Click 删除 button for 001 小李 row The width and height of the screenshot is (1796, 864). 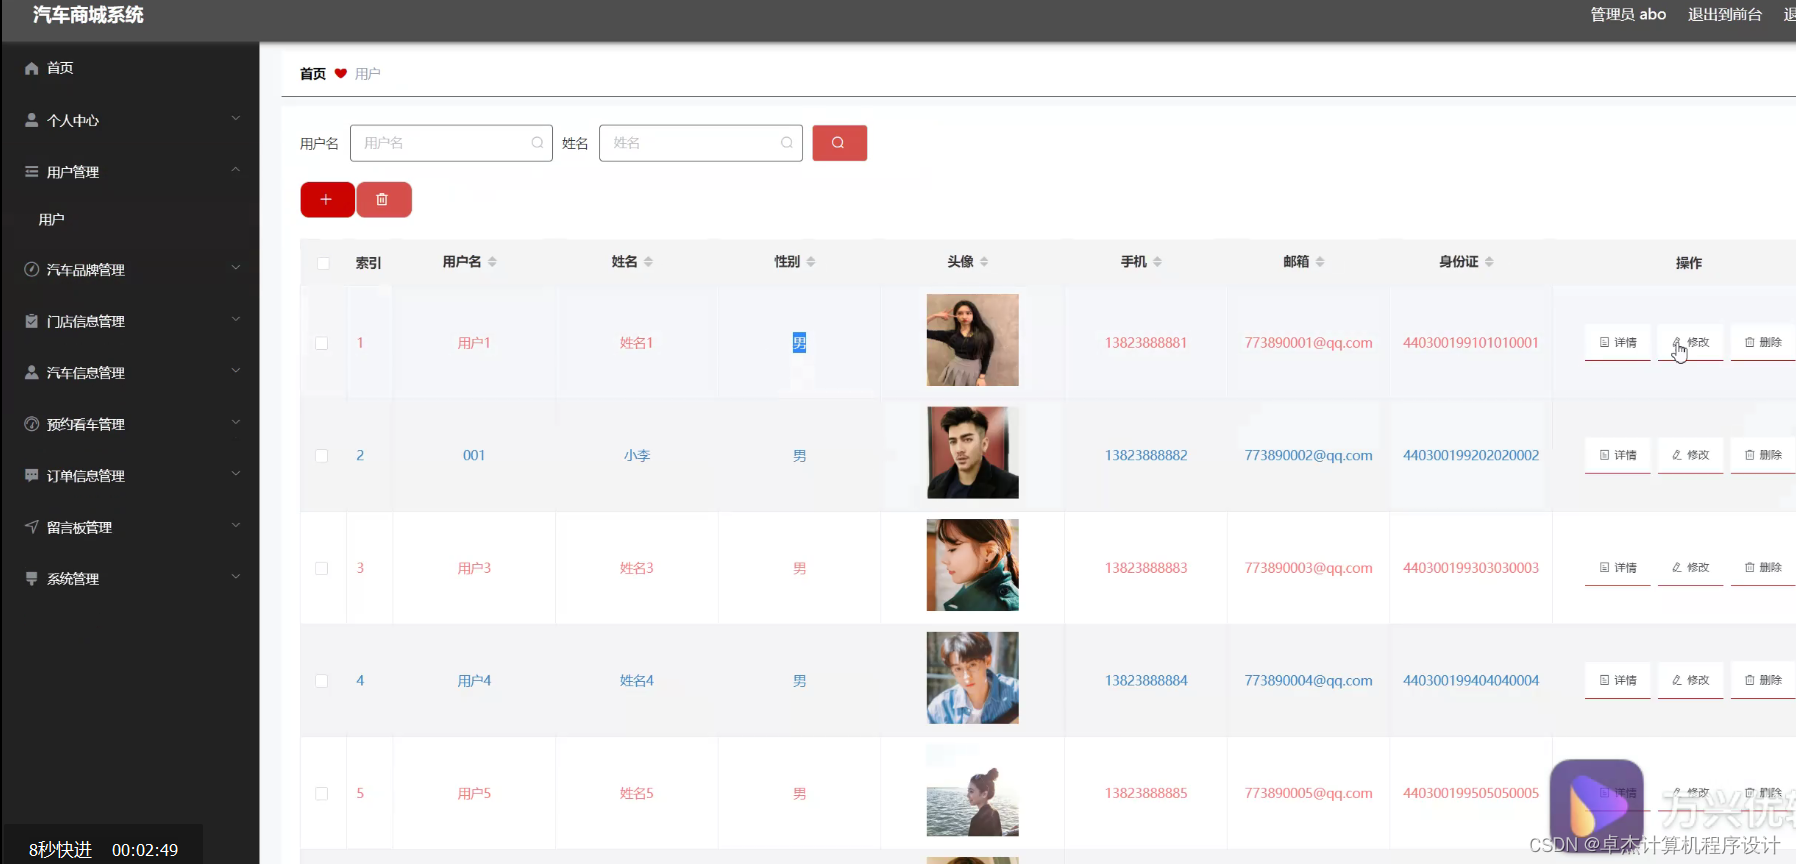point(1763,455)
